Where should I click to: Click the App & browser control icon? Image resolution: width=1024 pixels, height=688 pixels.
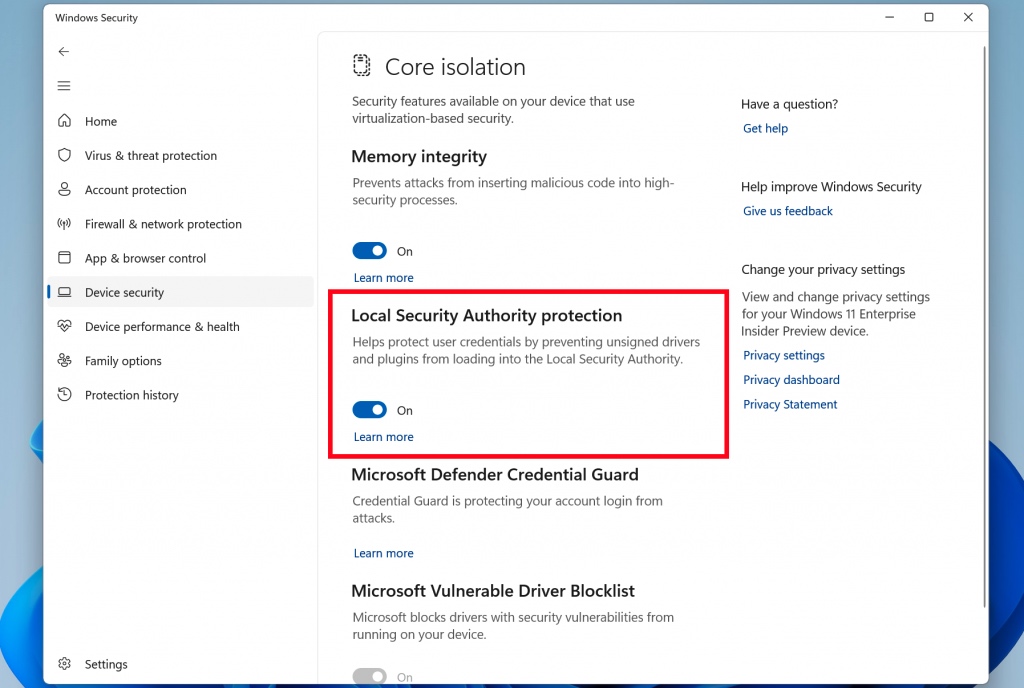click(x=62, y=257)
